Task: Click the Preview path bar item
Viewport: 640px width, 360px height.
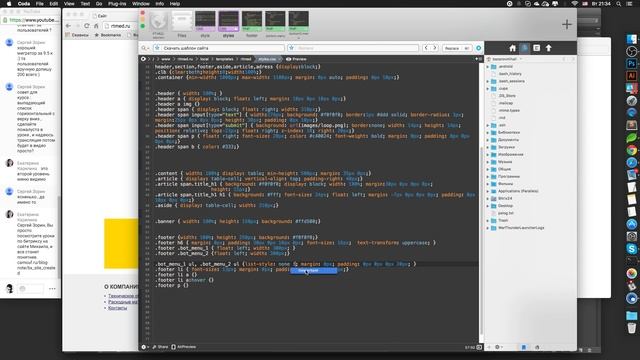Action: pos(296,59)
